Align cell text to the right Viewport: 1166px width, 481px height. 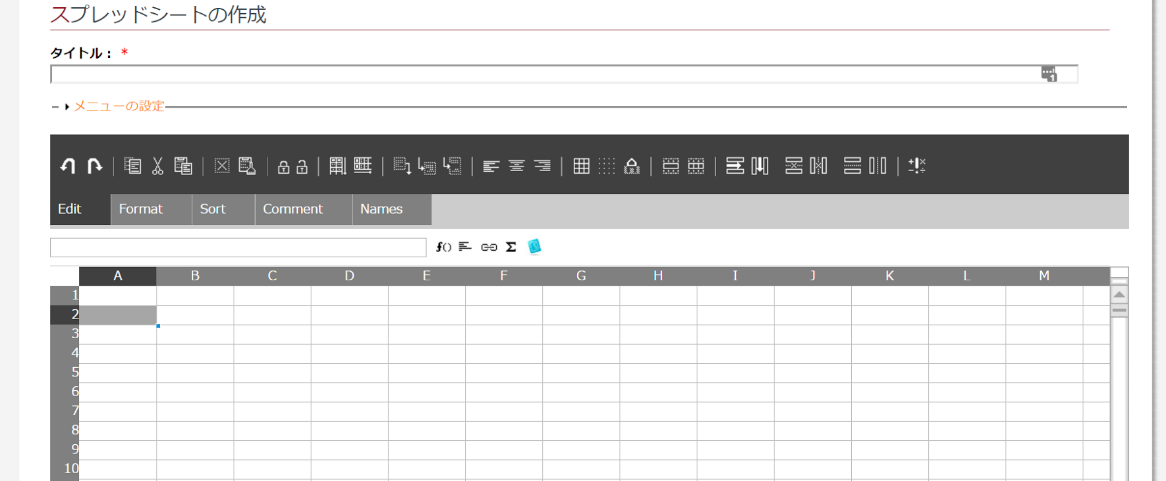coord(542,167)
